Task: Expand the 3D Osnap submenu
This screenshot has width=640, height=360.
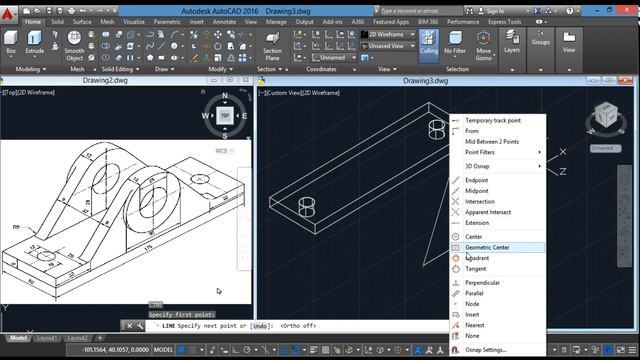Action: pyautogui.click(x=498, y=166)
